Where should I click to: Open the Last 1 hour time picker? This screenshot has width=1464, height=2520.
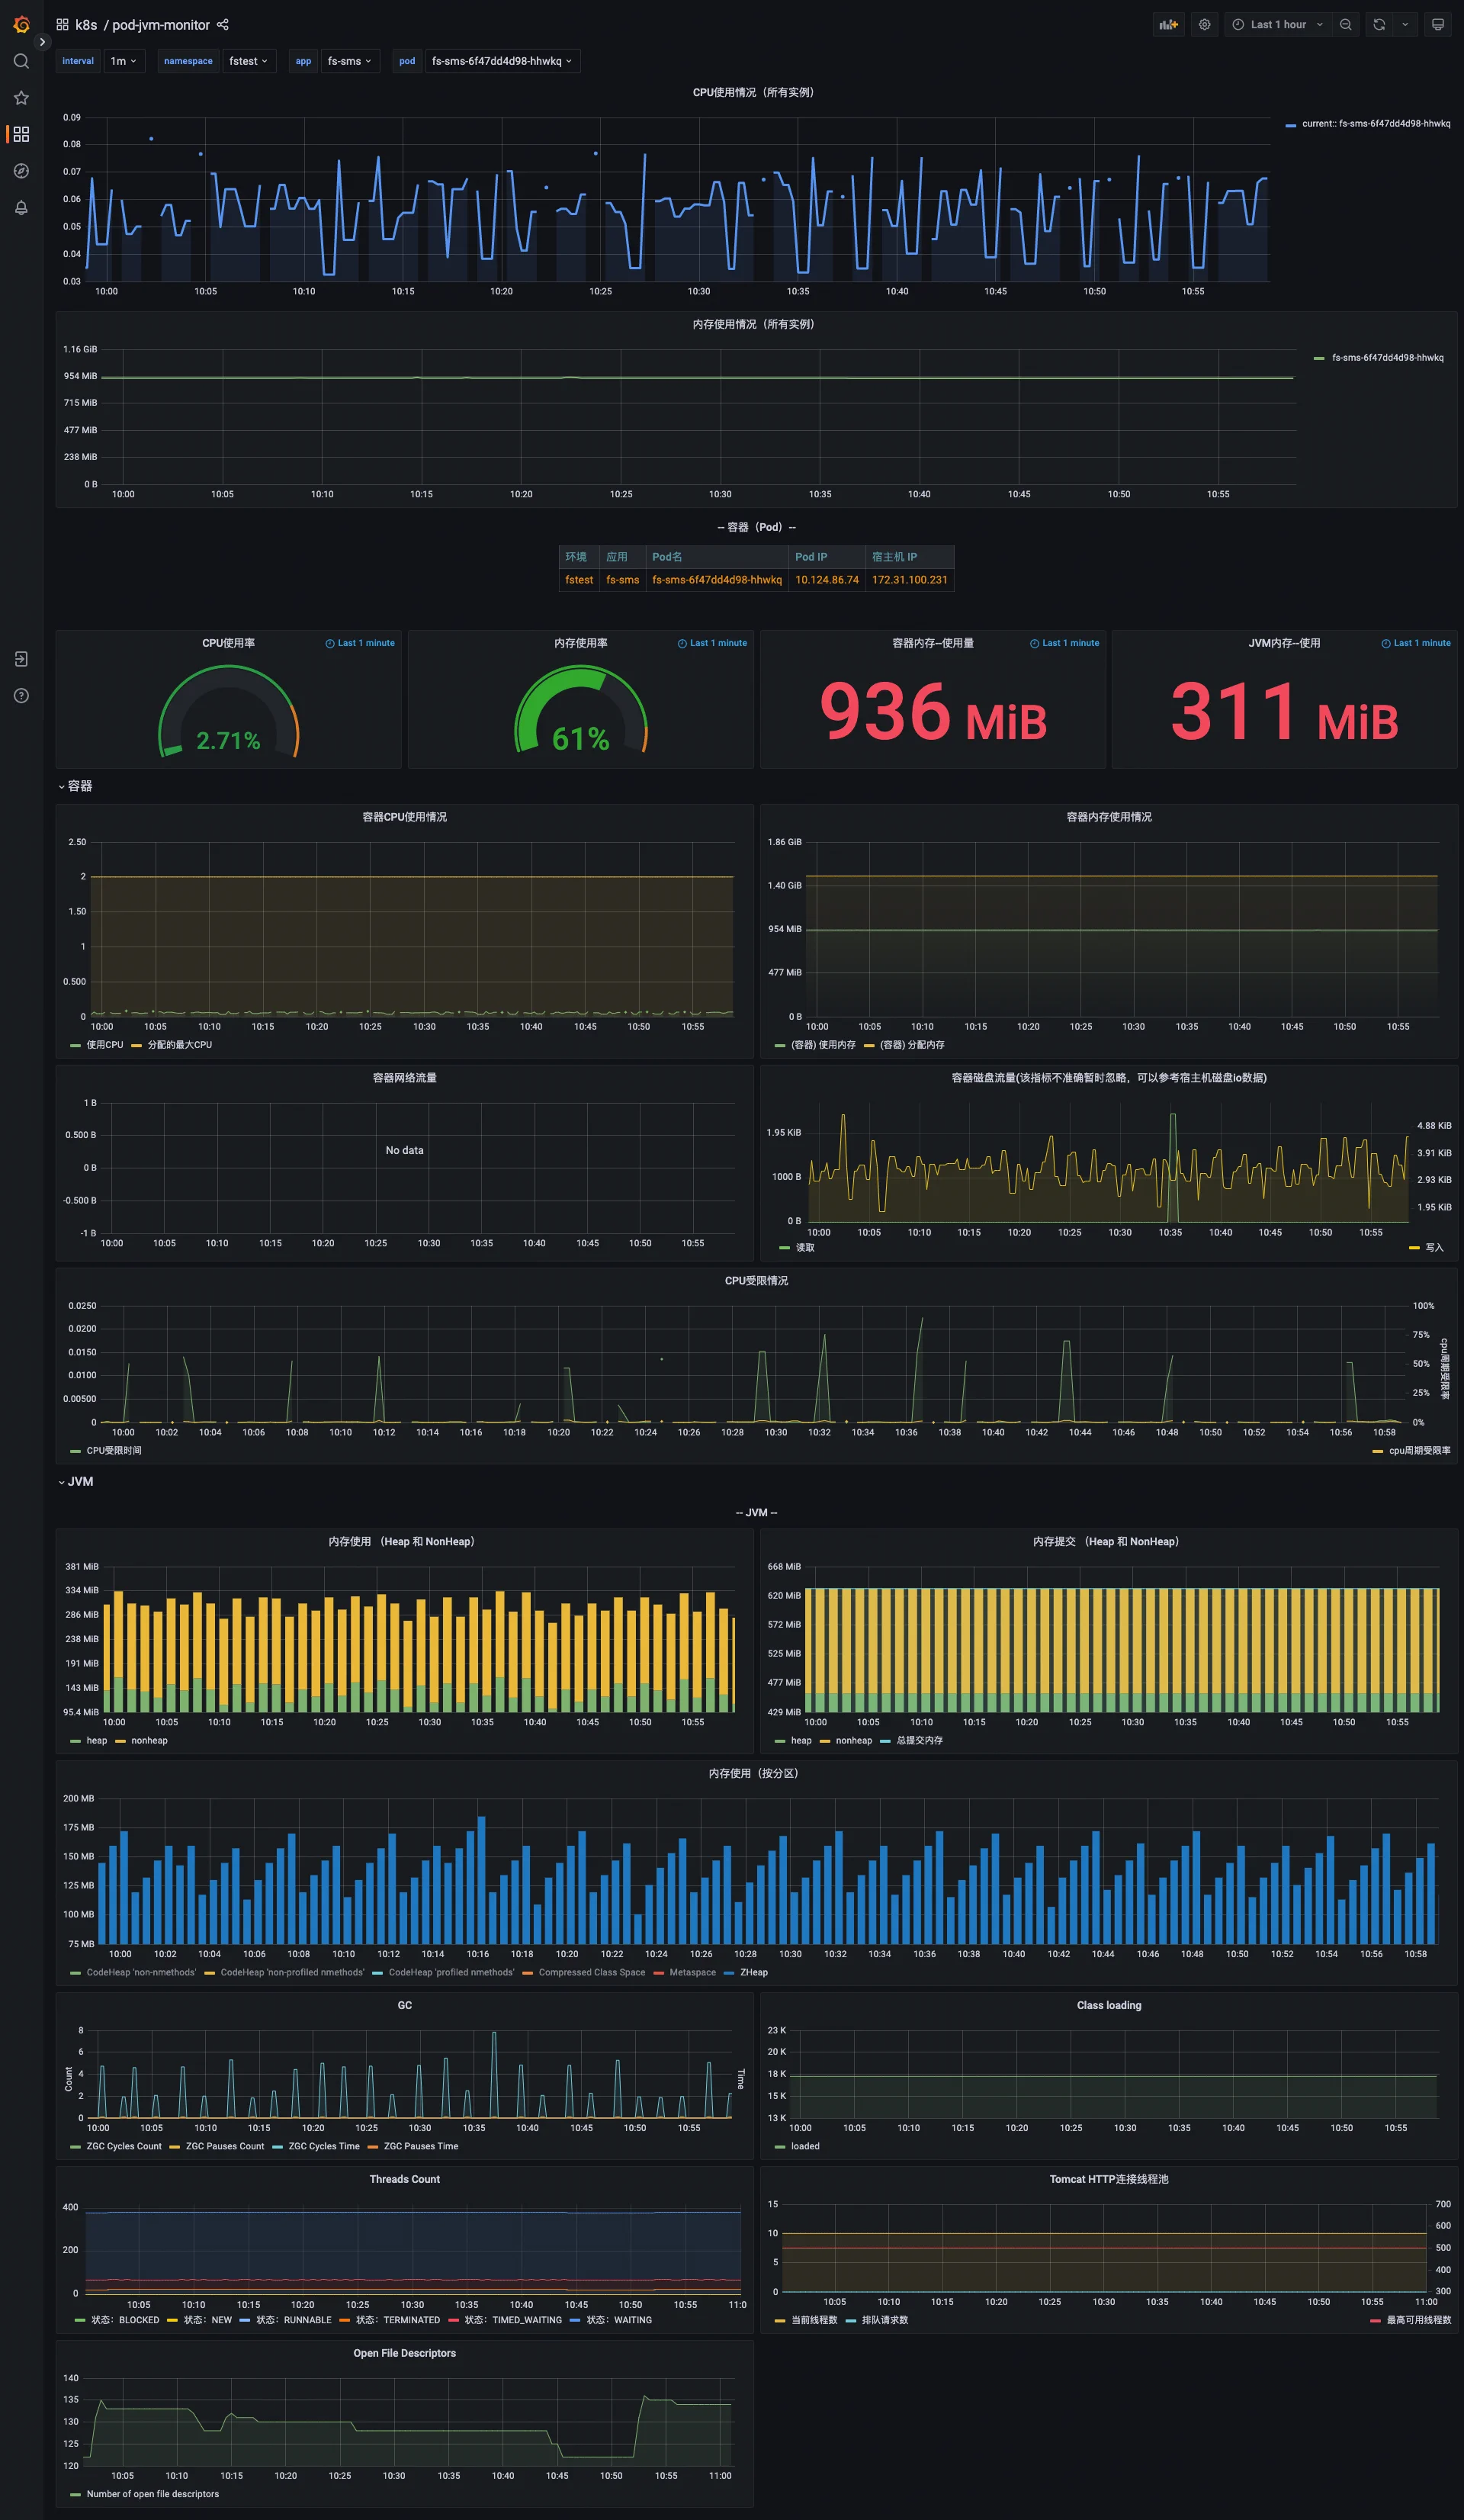[x=1277, y=25]
